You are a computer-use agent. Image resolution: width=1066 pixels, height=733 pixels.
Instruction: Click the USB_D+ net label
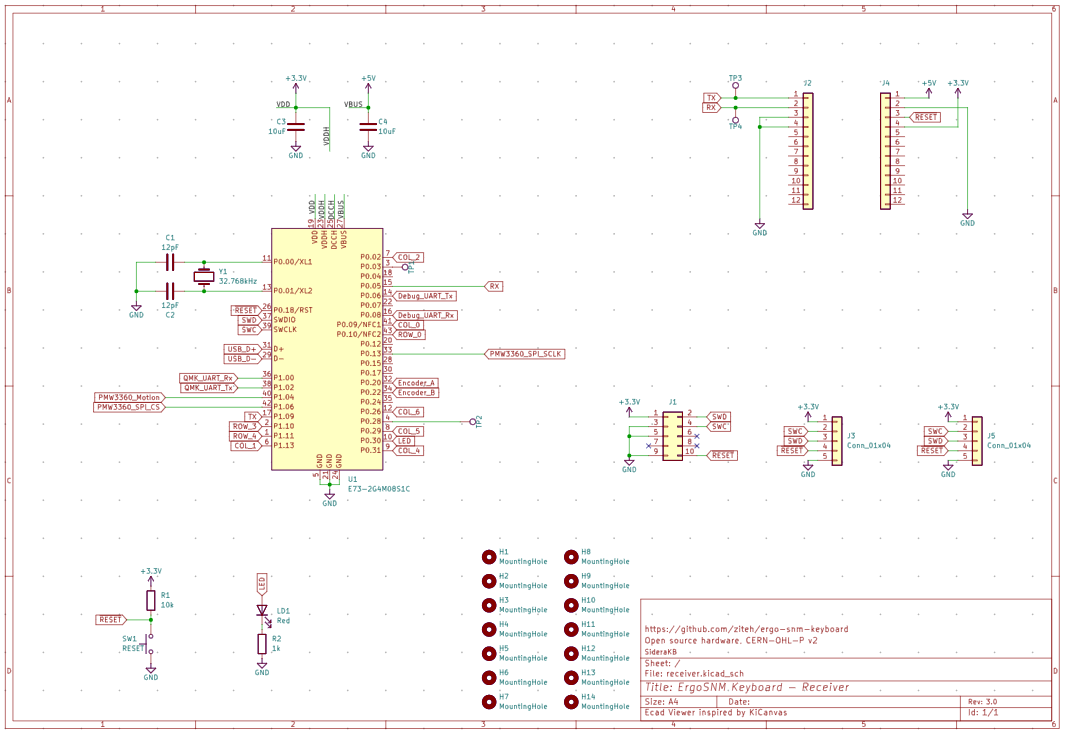tap(242, 350)
